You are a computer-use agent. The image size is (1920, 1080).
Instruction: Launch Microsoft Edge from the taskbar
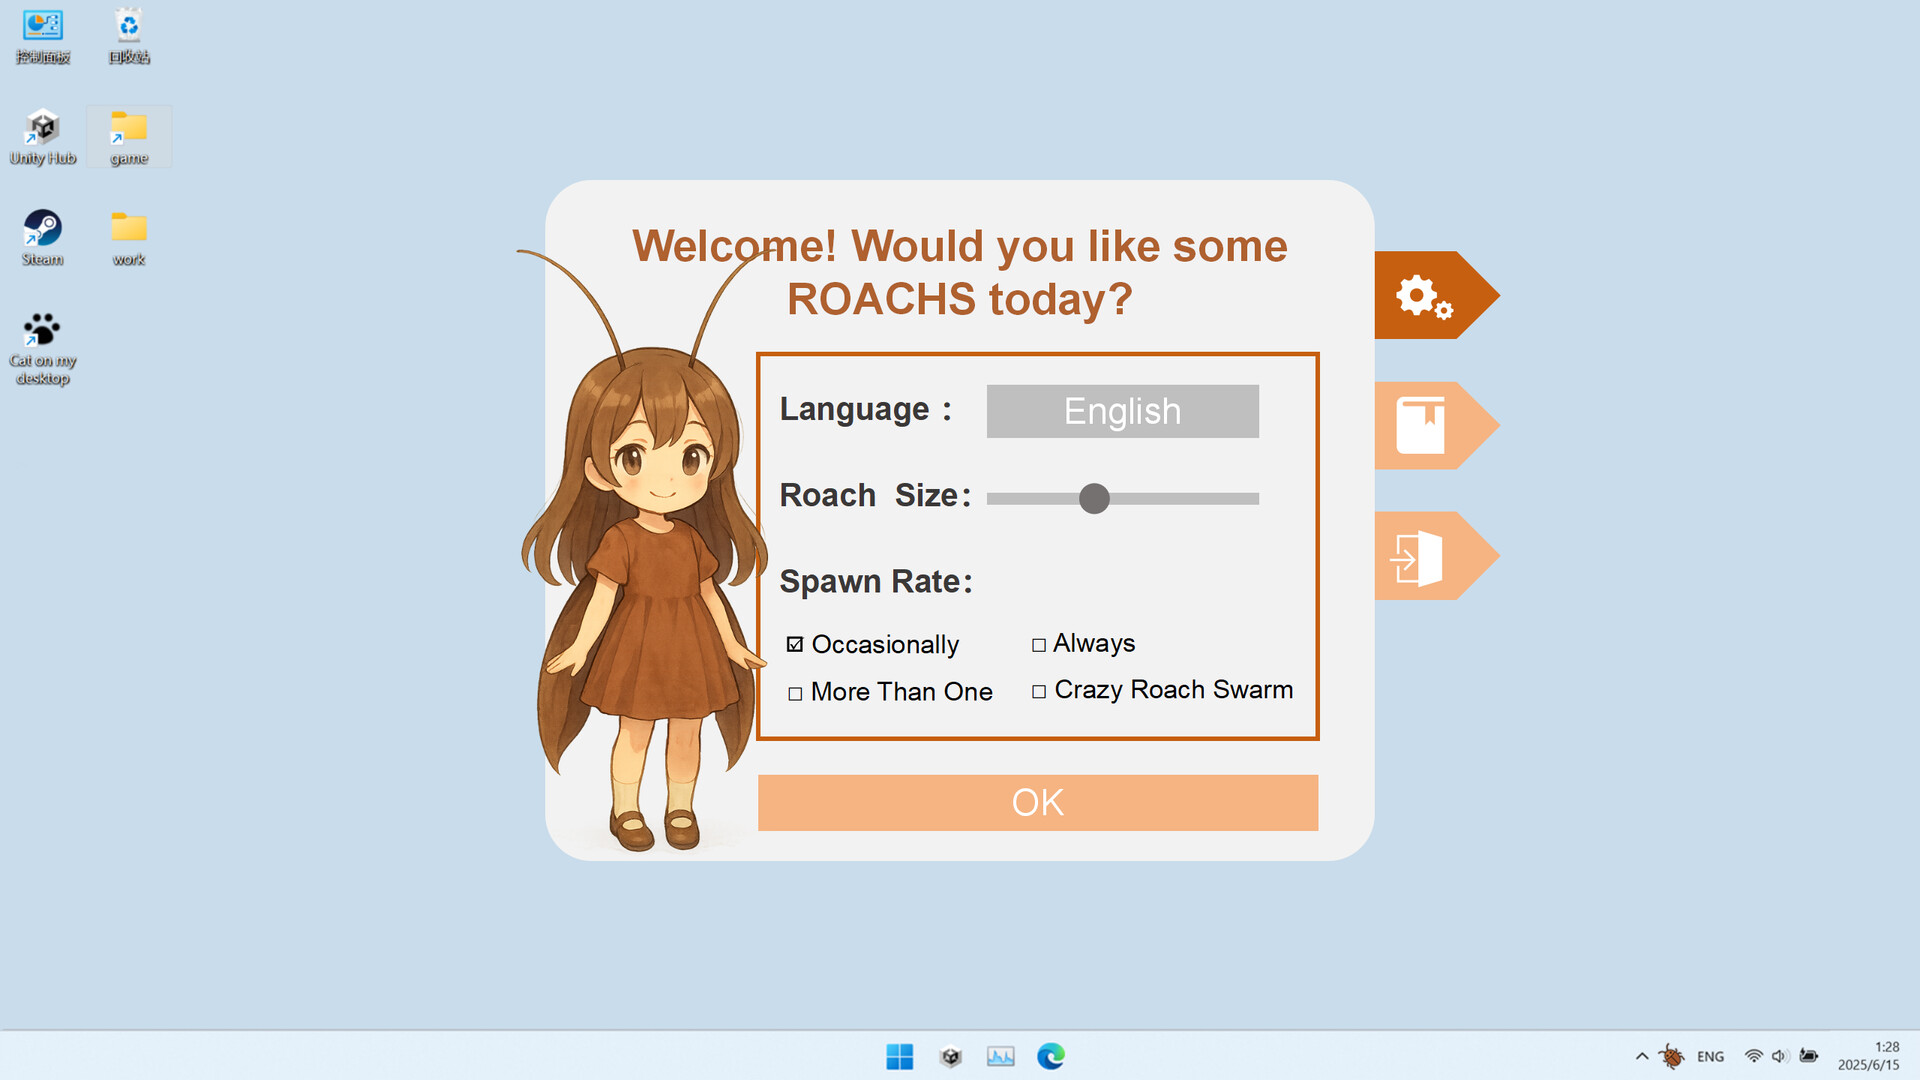click(1050, 1056)
